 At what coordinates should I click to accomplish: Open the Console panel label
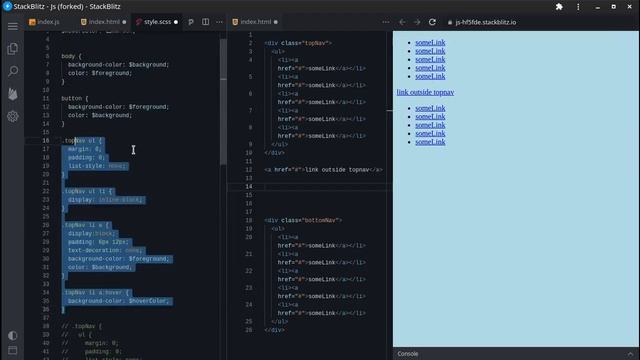[x=408, y=354]
